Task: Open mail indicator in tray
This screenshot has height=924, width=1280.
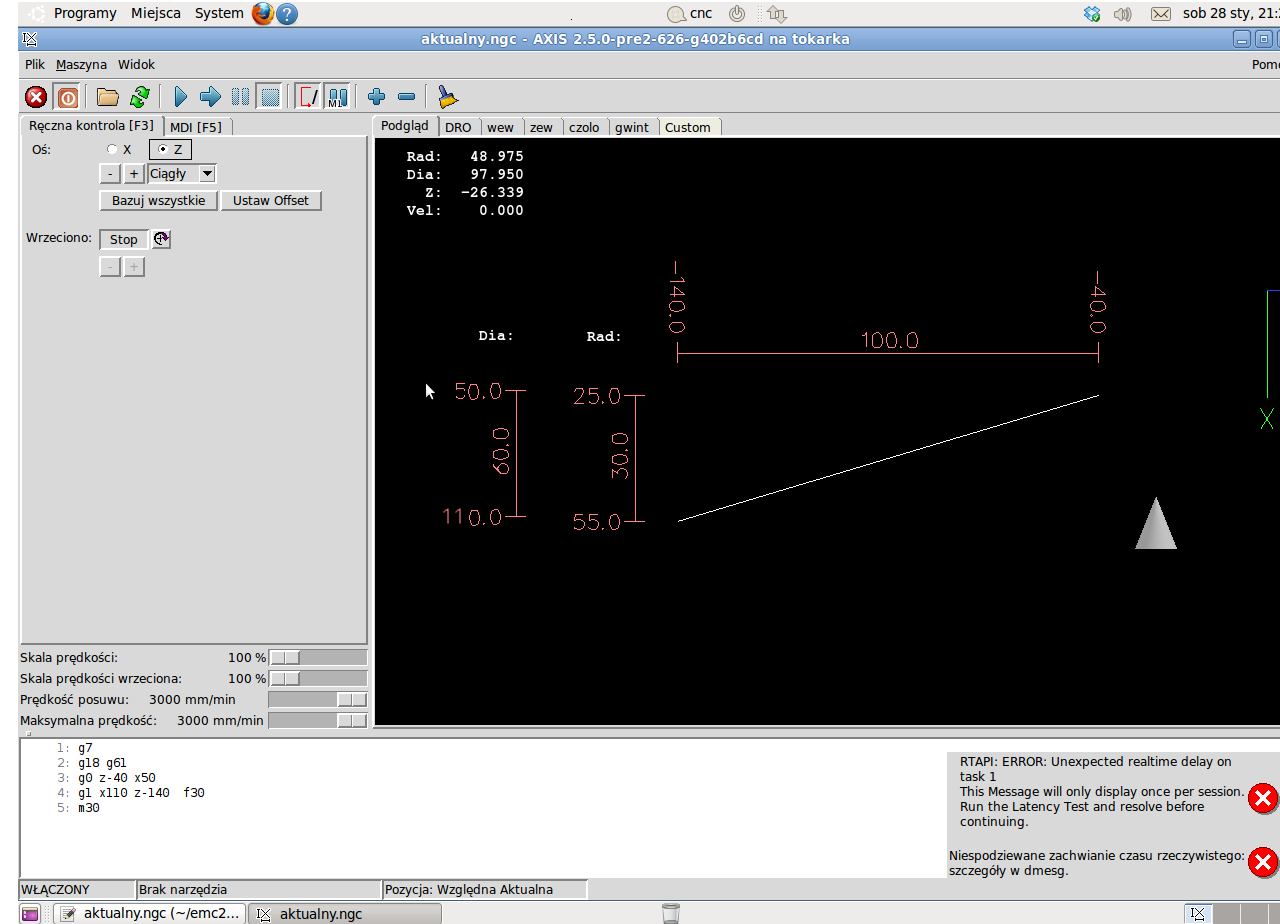Action: click(x=1160, y=14)
